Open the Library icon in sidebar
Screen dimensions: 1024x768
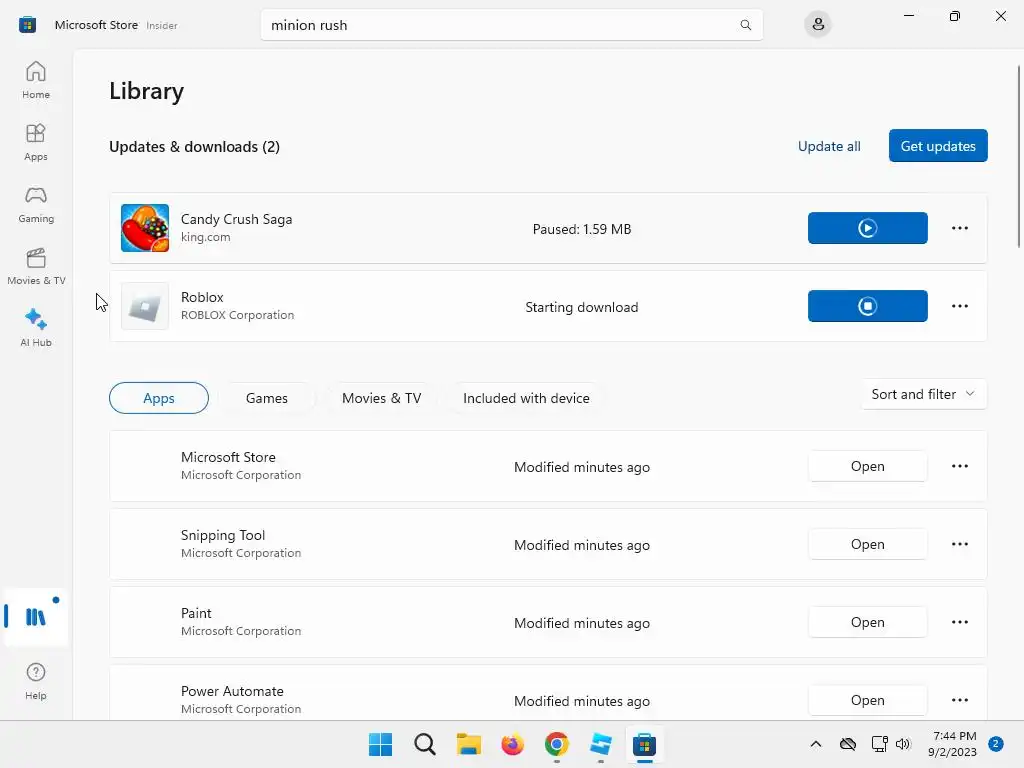[36, 616]
